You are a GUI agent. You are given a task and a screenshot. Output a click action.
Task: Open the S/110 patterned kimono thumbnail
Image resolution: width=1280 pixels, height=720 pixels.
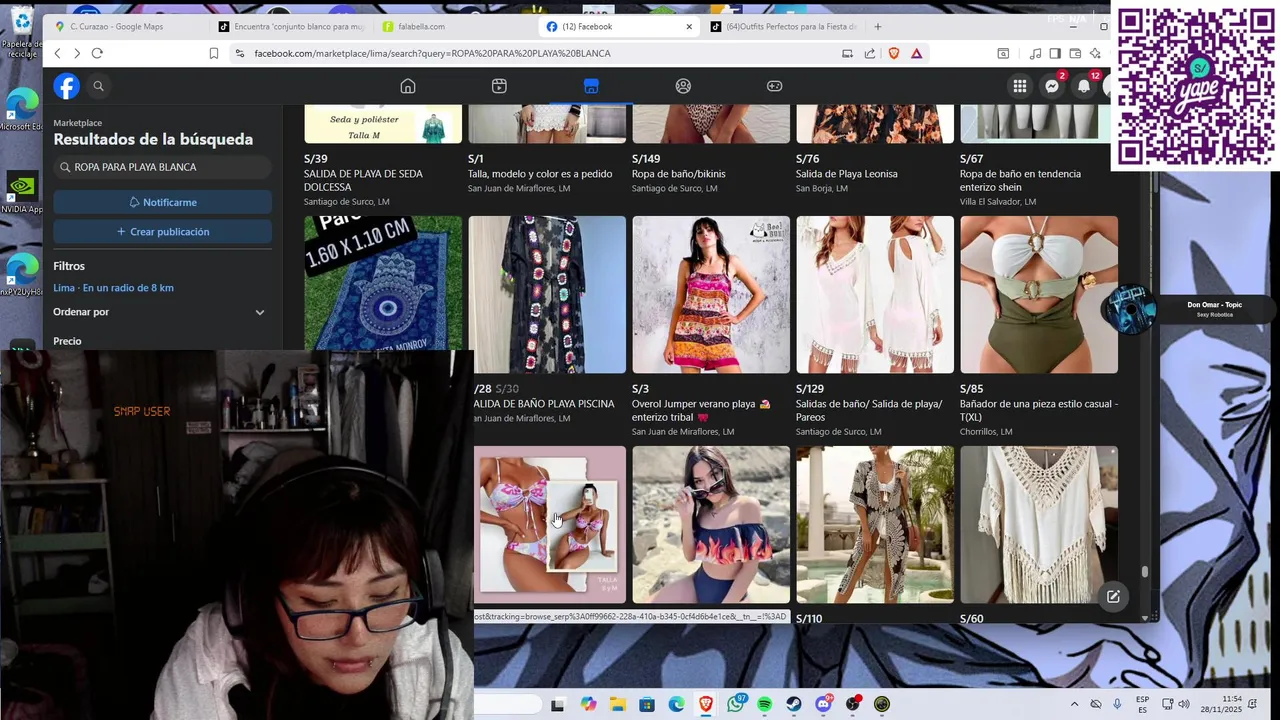point(875,525)
